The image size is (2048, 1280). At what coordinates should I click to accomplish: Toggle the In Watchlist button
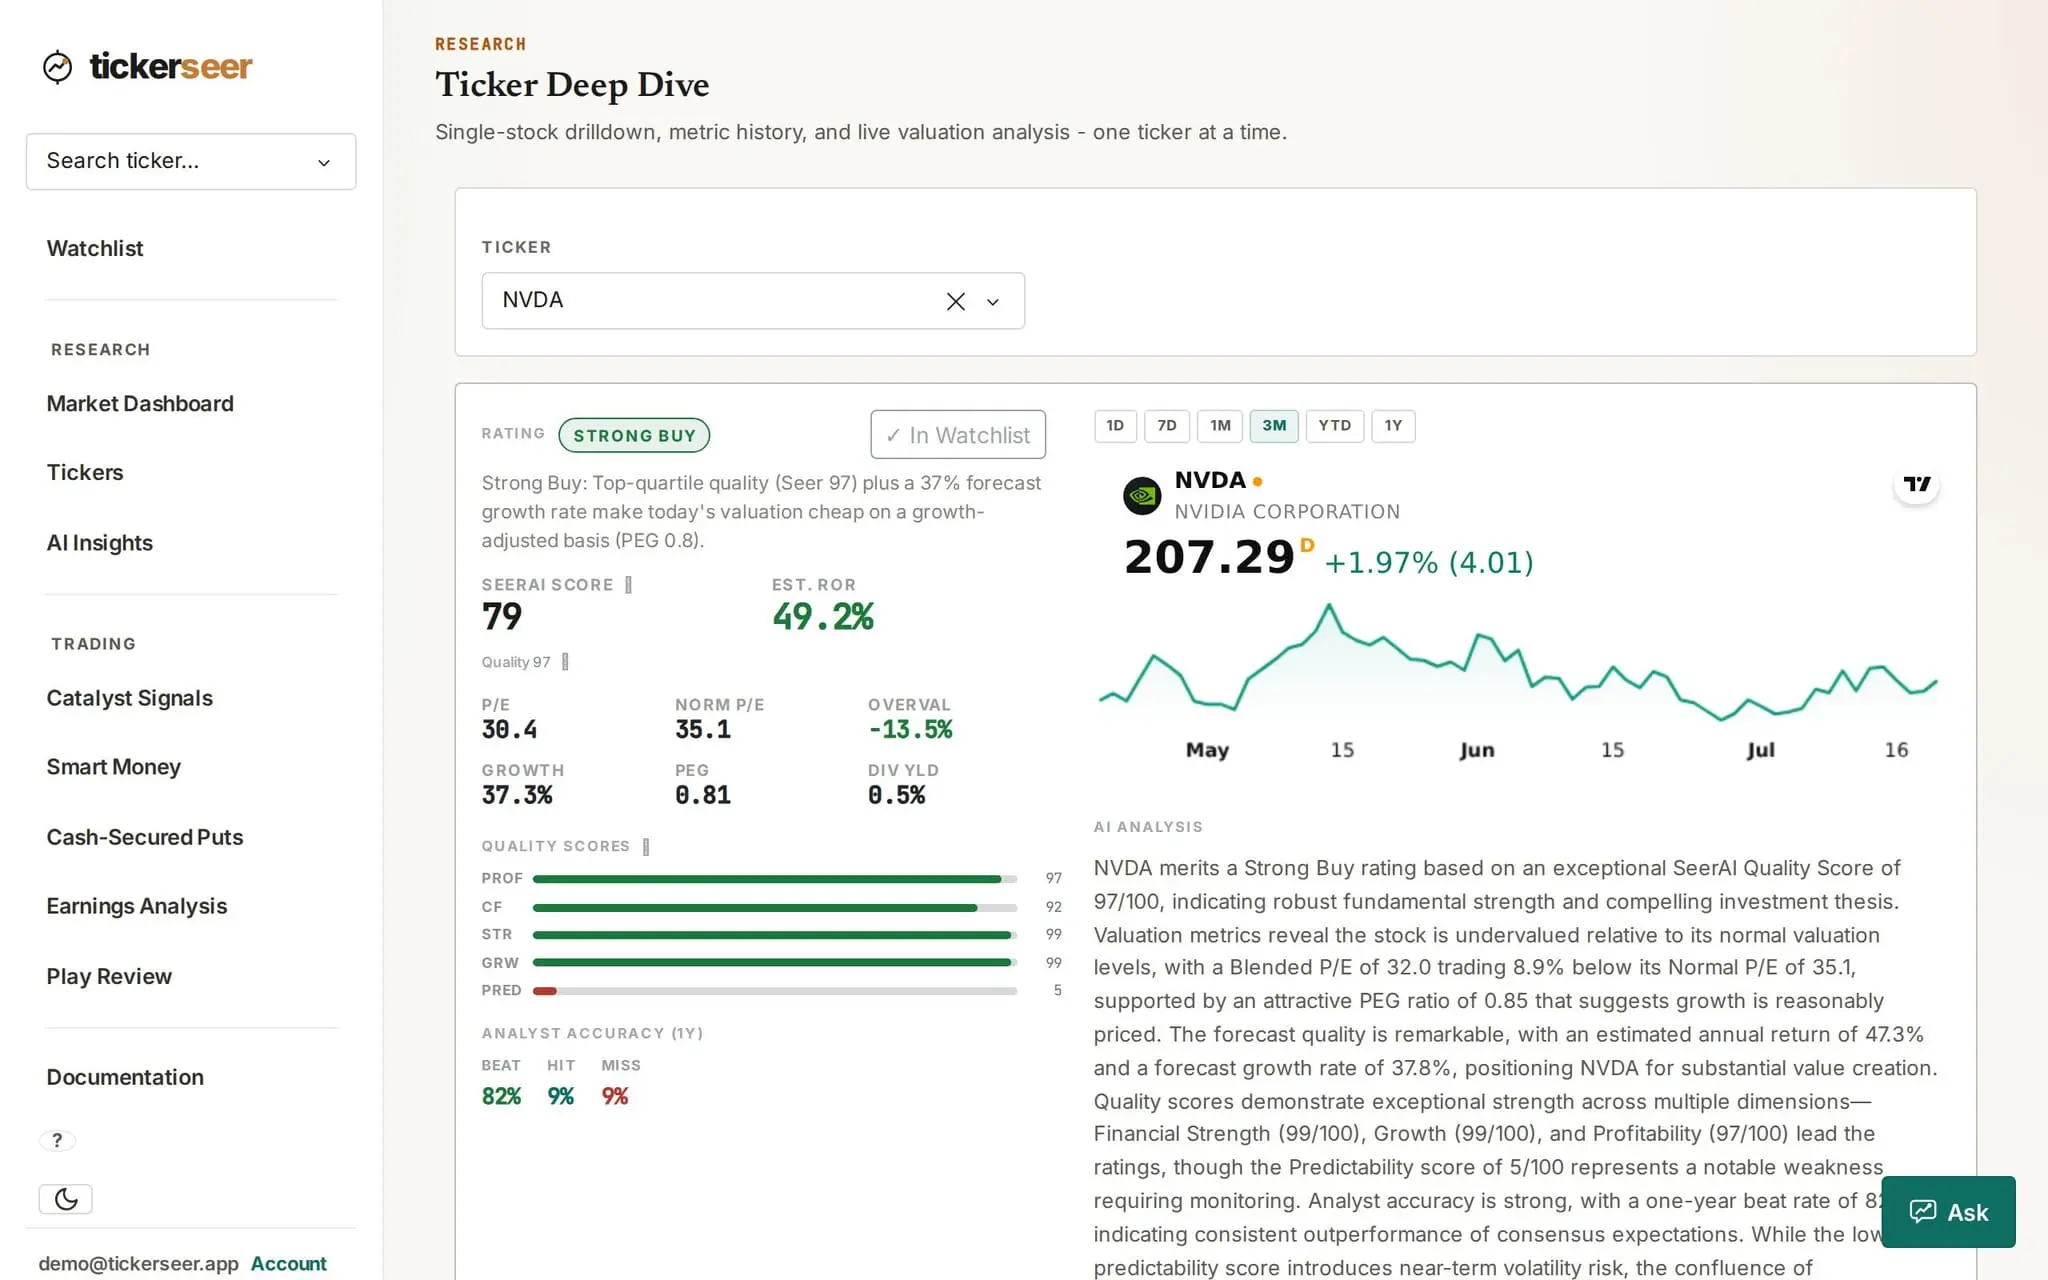pyautogui.click(x=958, y=435)
